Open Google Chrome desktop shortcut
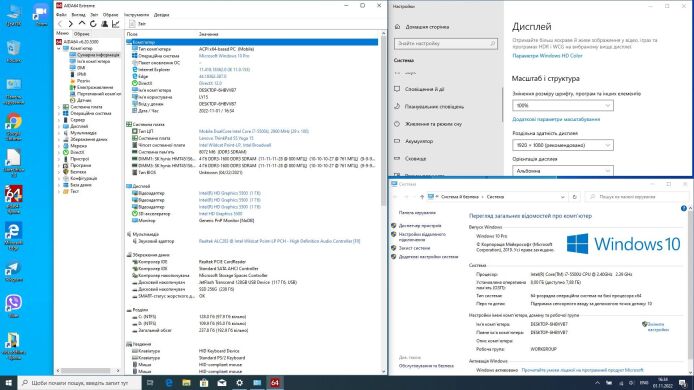 (13, 127)
